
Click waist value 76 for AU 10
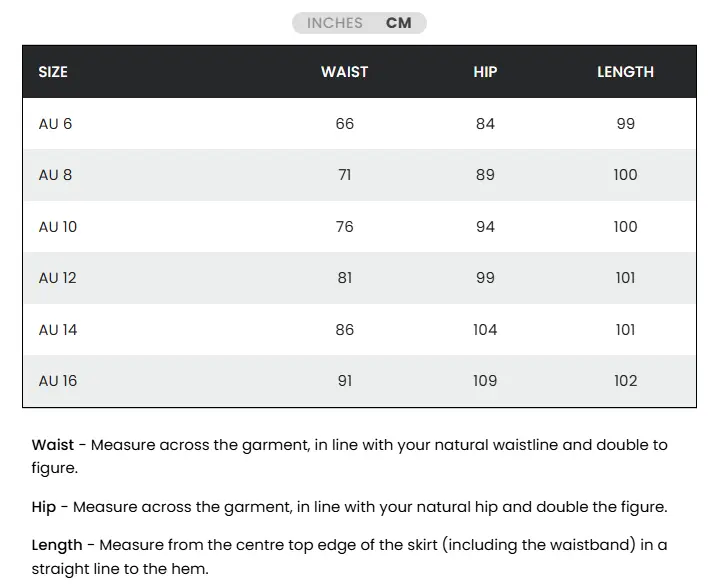coord(345,227)
